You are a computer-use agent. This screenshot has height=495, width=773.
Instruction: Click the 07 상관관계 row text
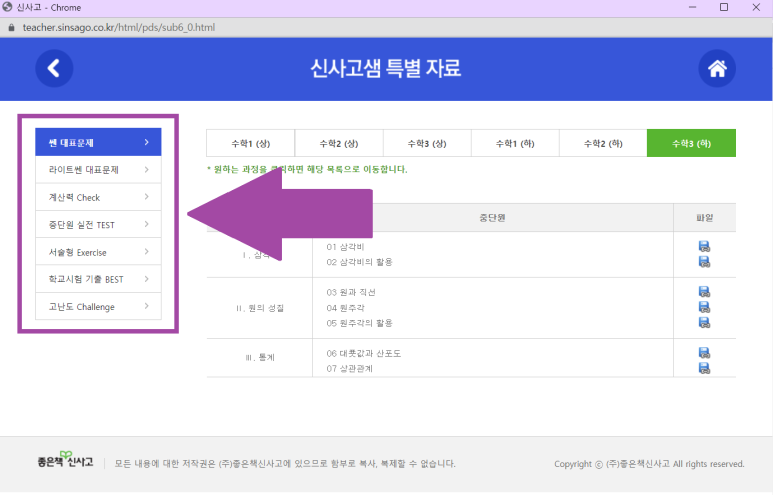click(350, 369)
